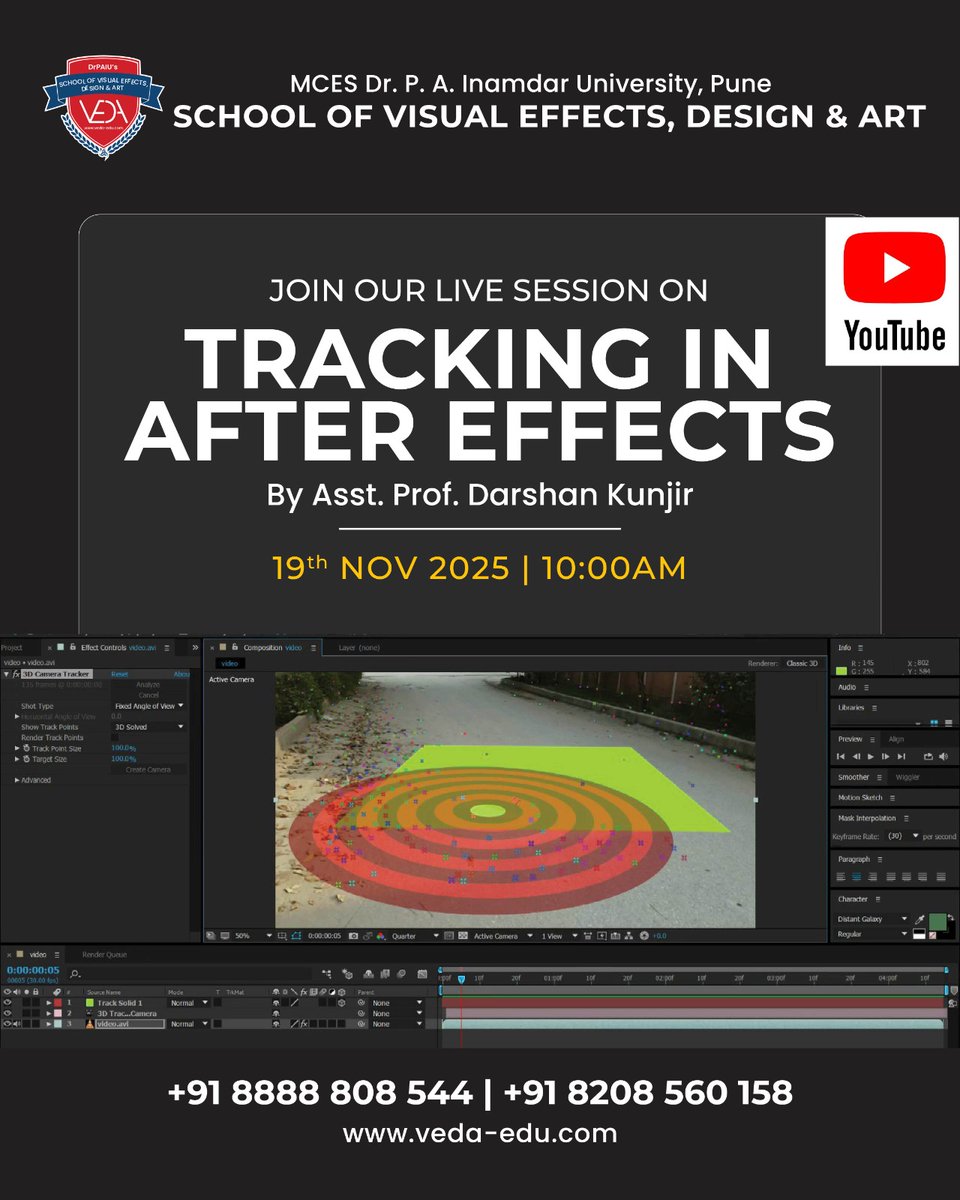
Task: Toggle the Track Point Size stopwatch
Action: click(26, 748)
